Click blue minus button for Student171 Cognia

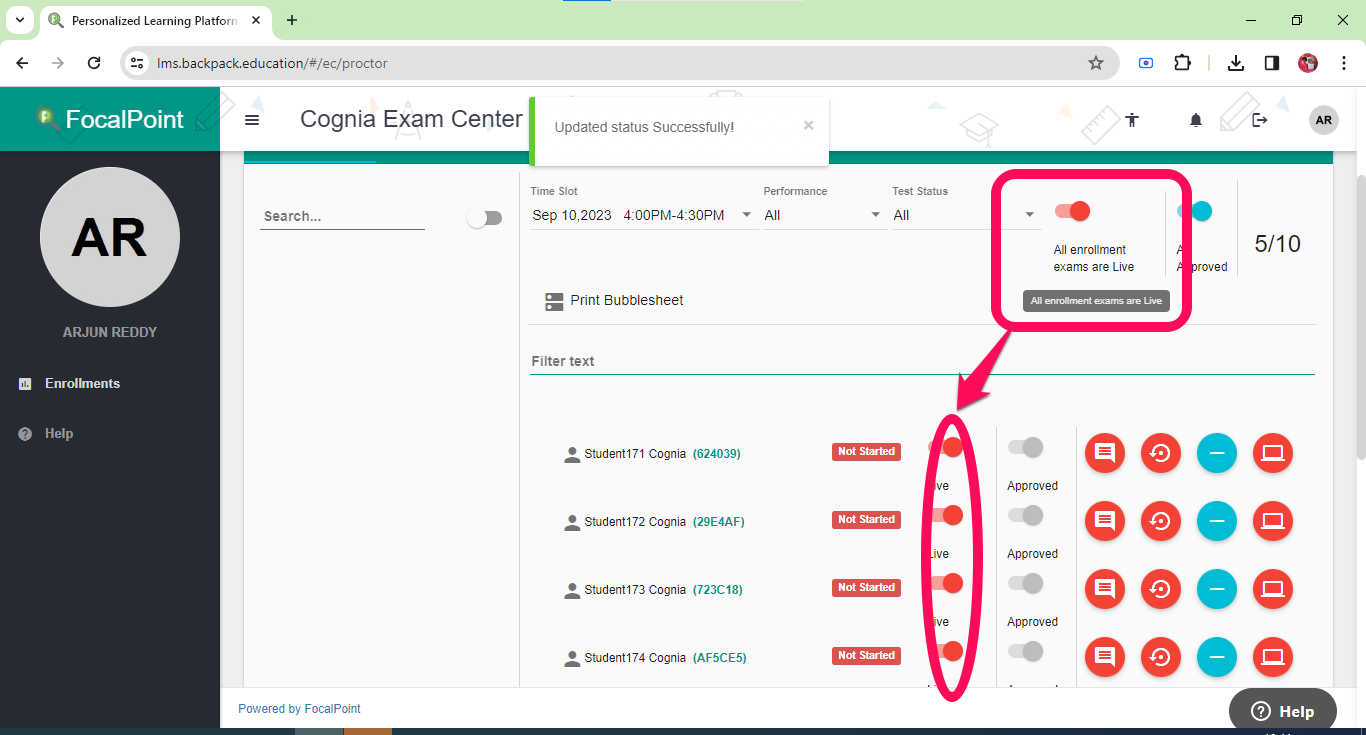(x=1217, y=453)
